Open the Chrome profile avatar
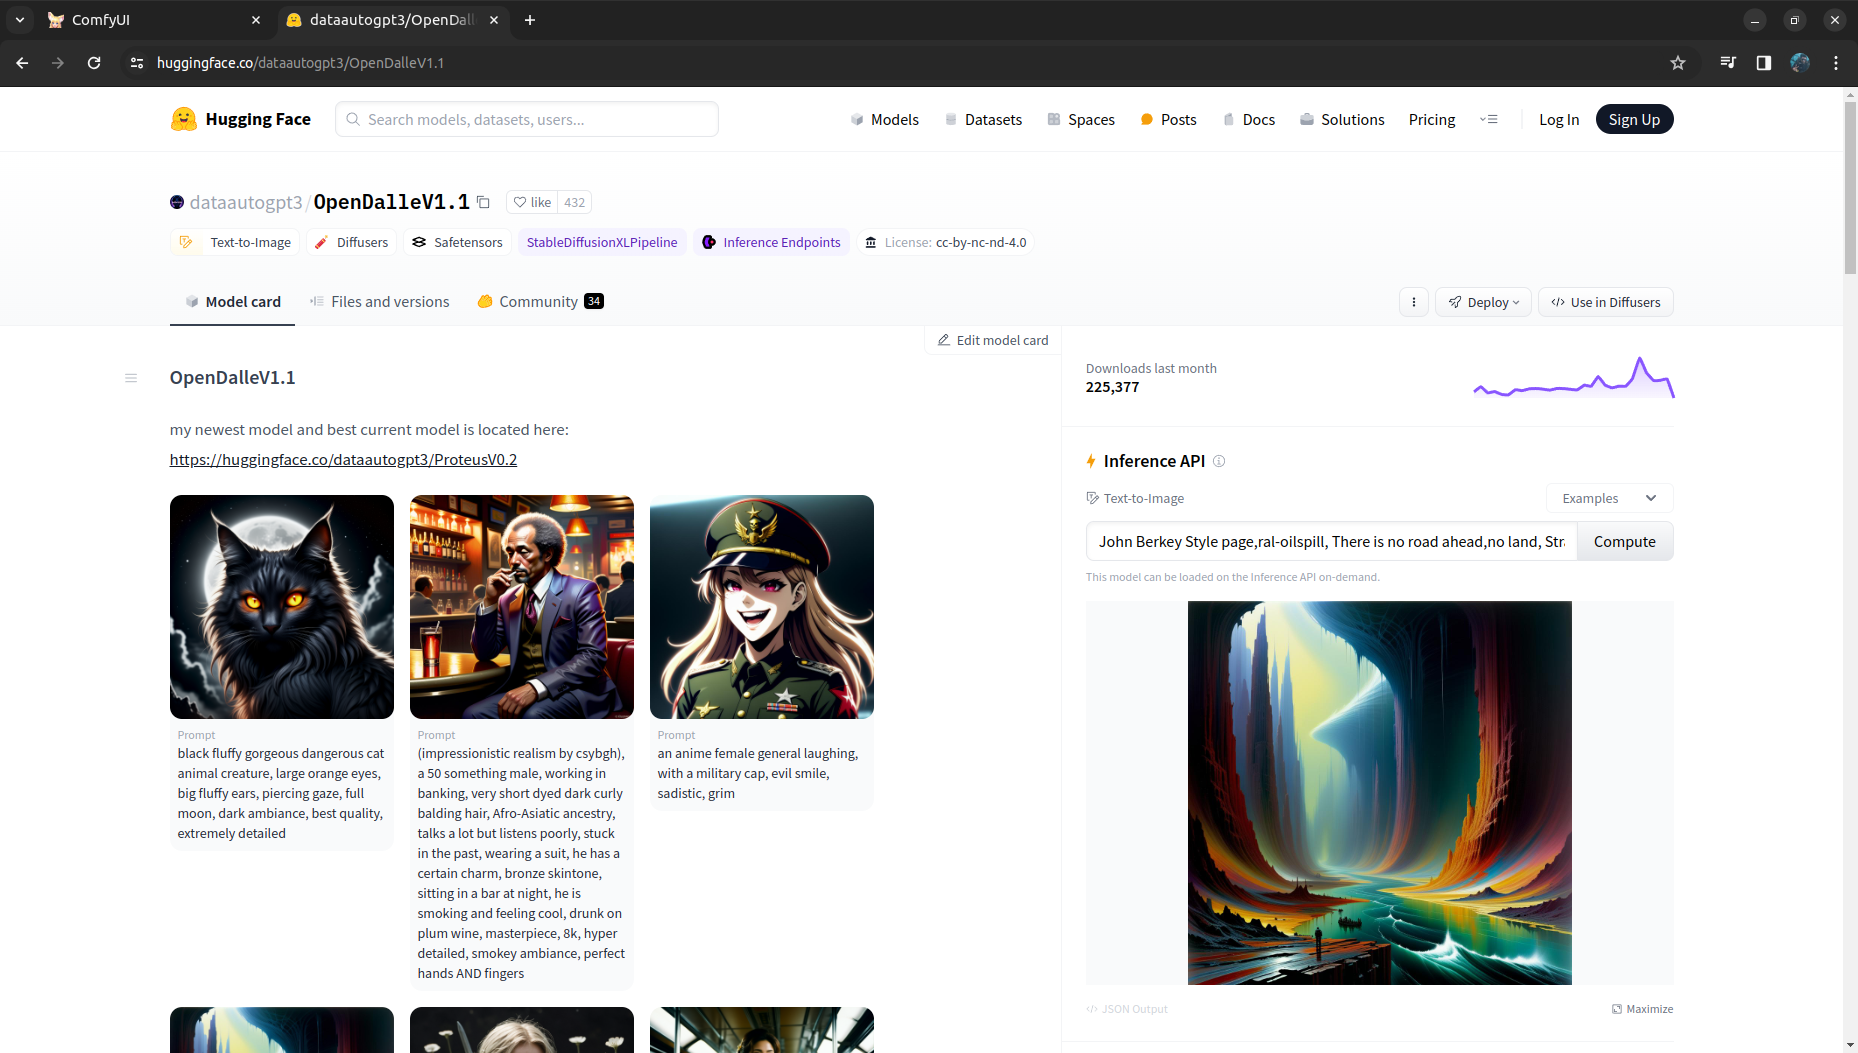1858x1053 pixels. pos(1800,63)
